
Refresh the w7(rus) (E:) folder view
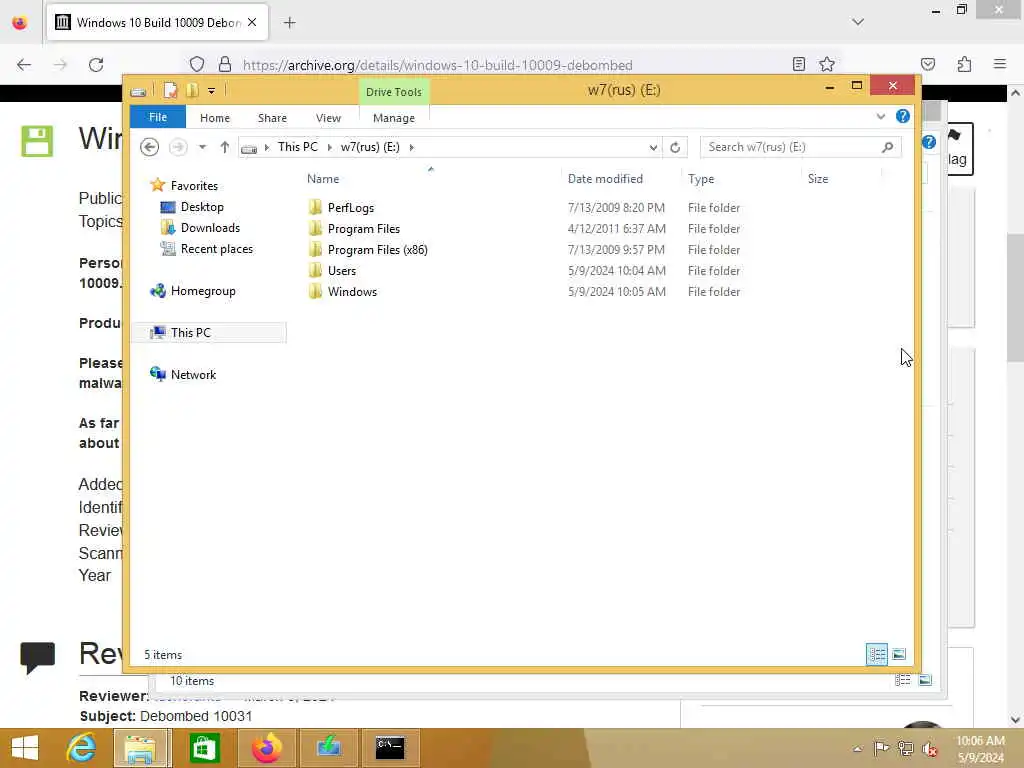[675, 148]
